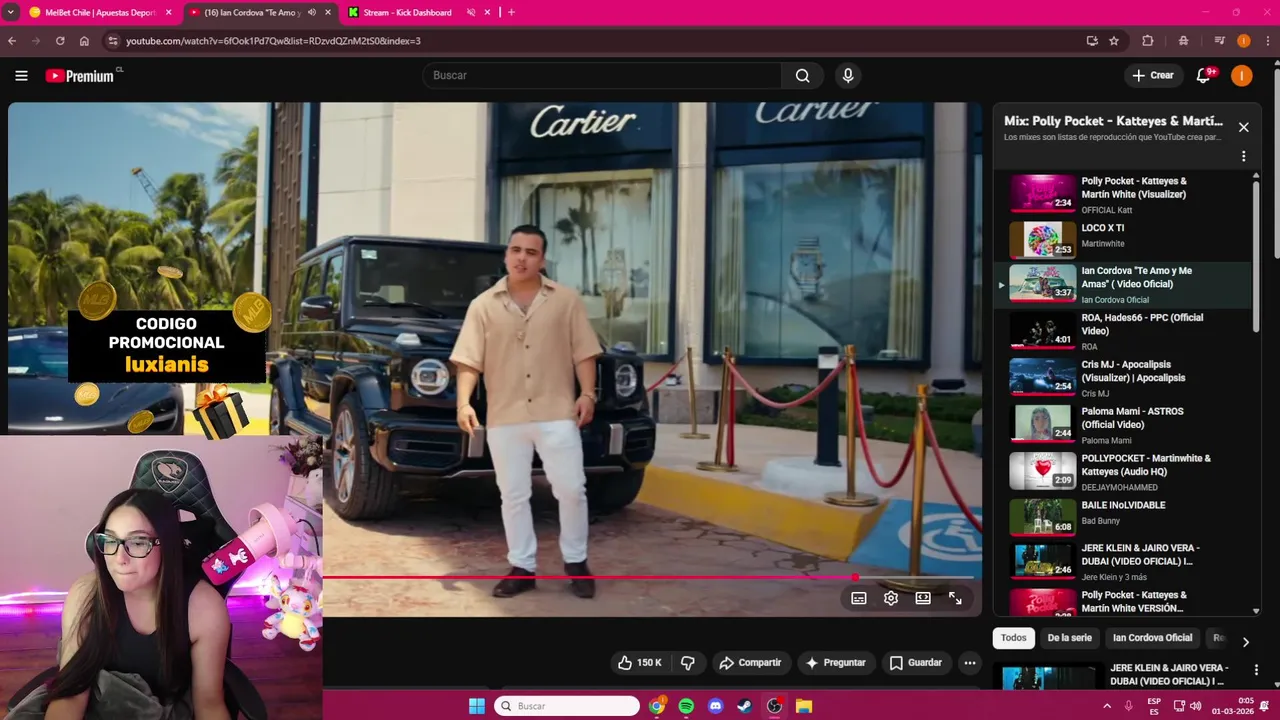Image resolution: width=1280 pixels, height=720 pixels.
Task: Dislike the current video
Action: click(x=687, y=662)
